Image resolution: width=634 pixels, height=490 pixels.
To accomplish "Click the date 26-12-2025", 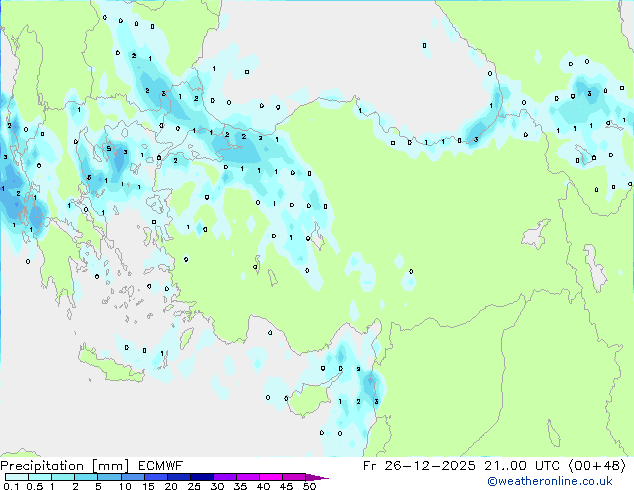I will 429,466.
